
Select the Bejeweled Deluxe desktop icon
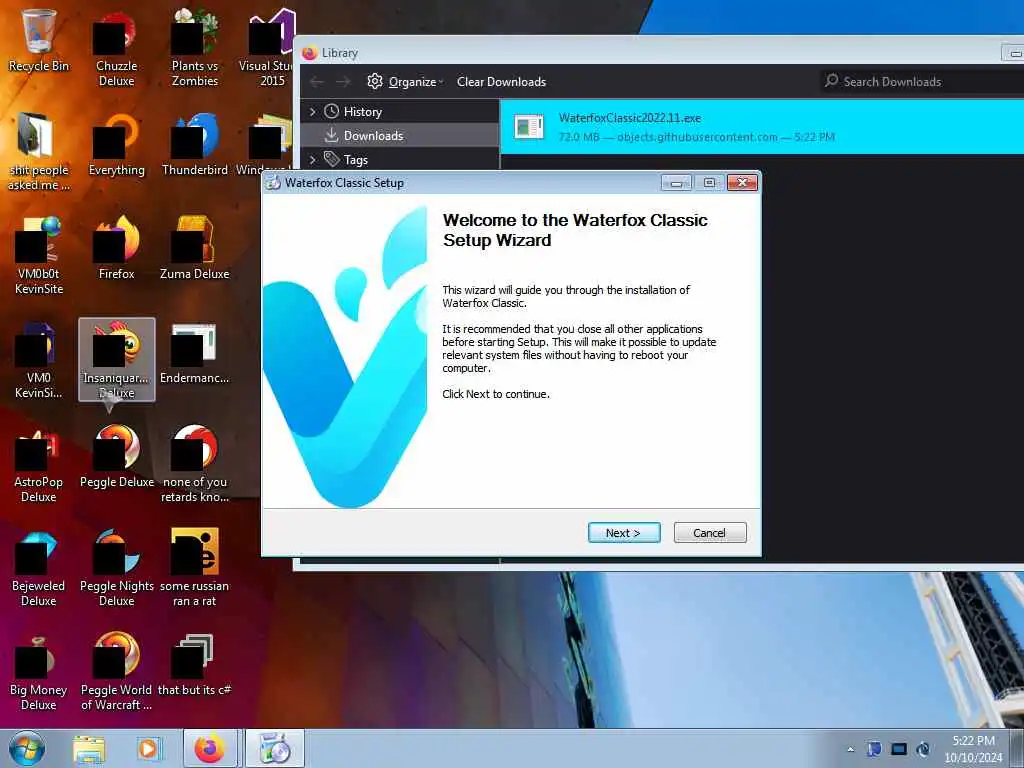[x=39, y=568]
